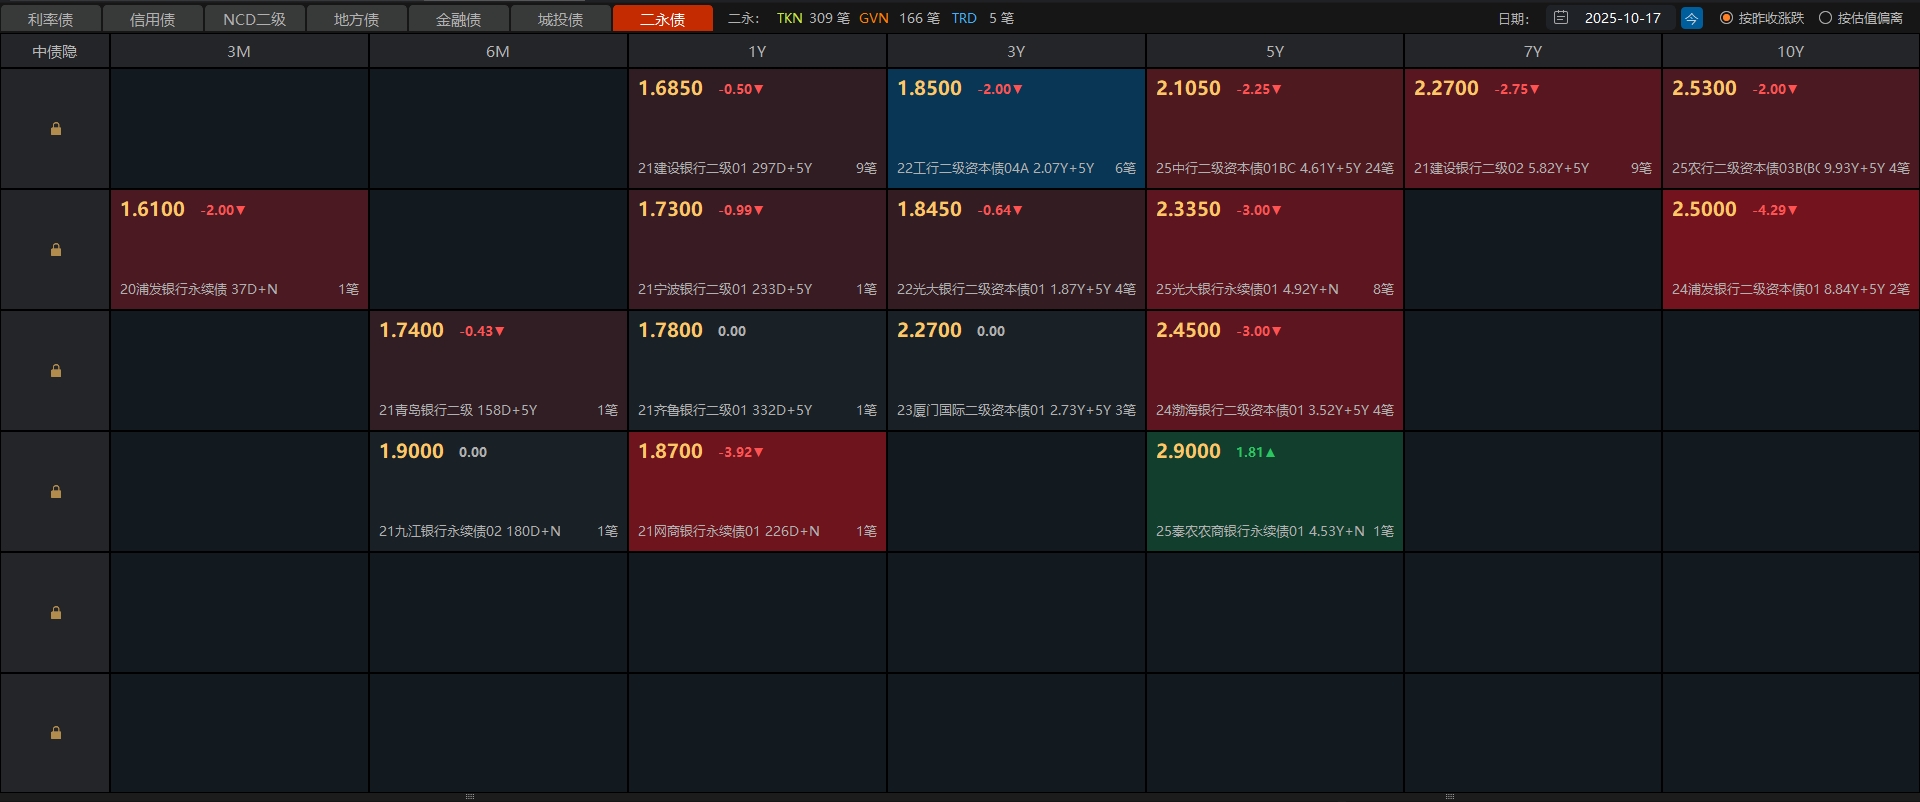Click the -3.92 change indicator
The image size is (1920, 802).
(x=741, y=452)
